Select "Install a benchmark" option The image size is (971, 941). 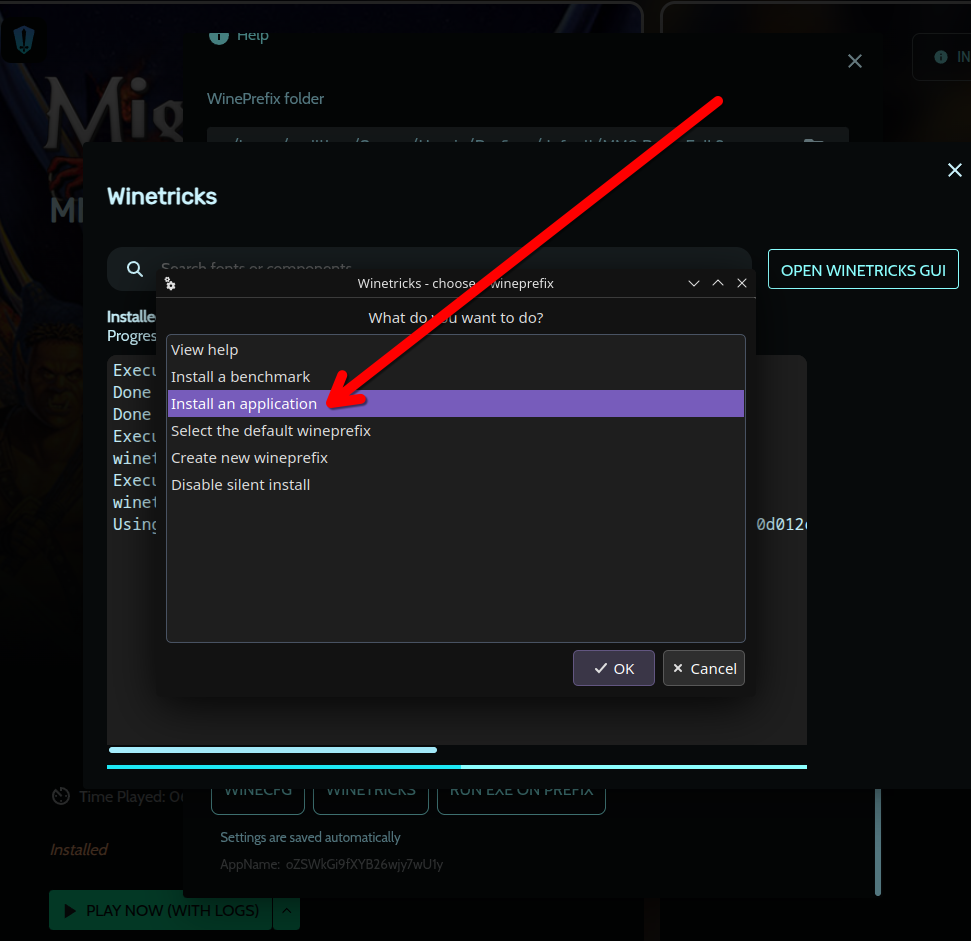455,376
